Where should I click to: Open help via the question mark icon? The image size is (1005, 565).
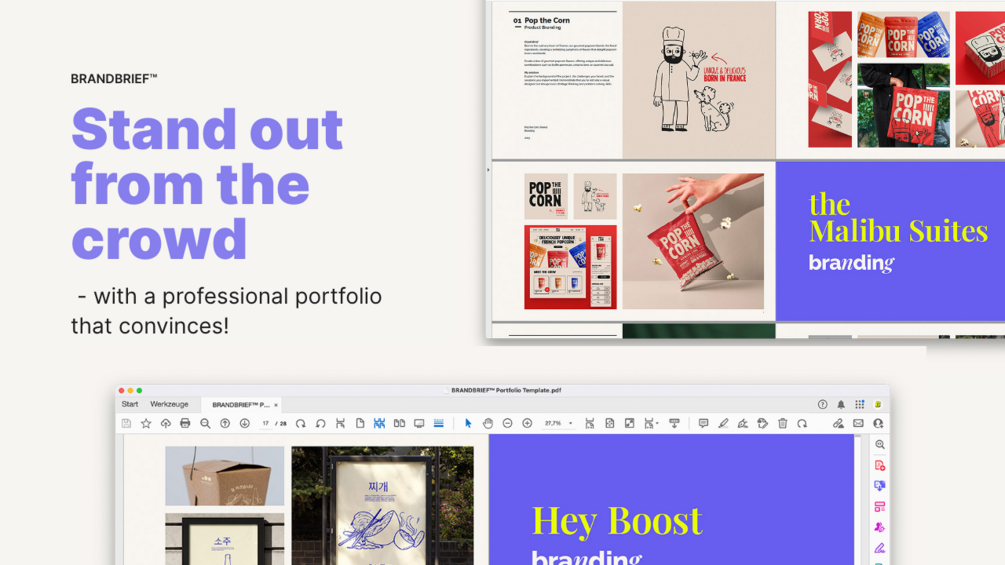tap(822, 404)
